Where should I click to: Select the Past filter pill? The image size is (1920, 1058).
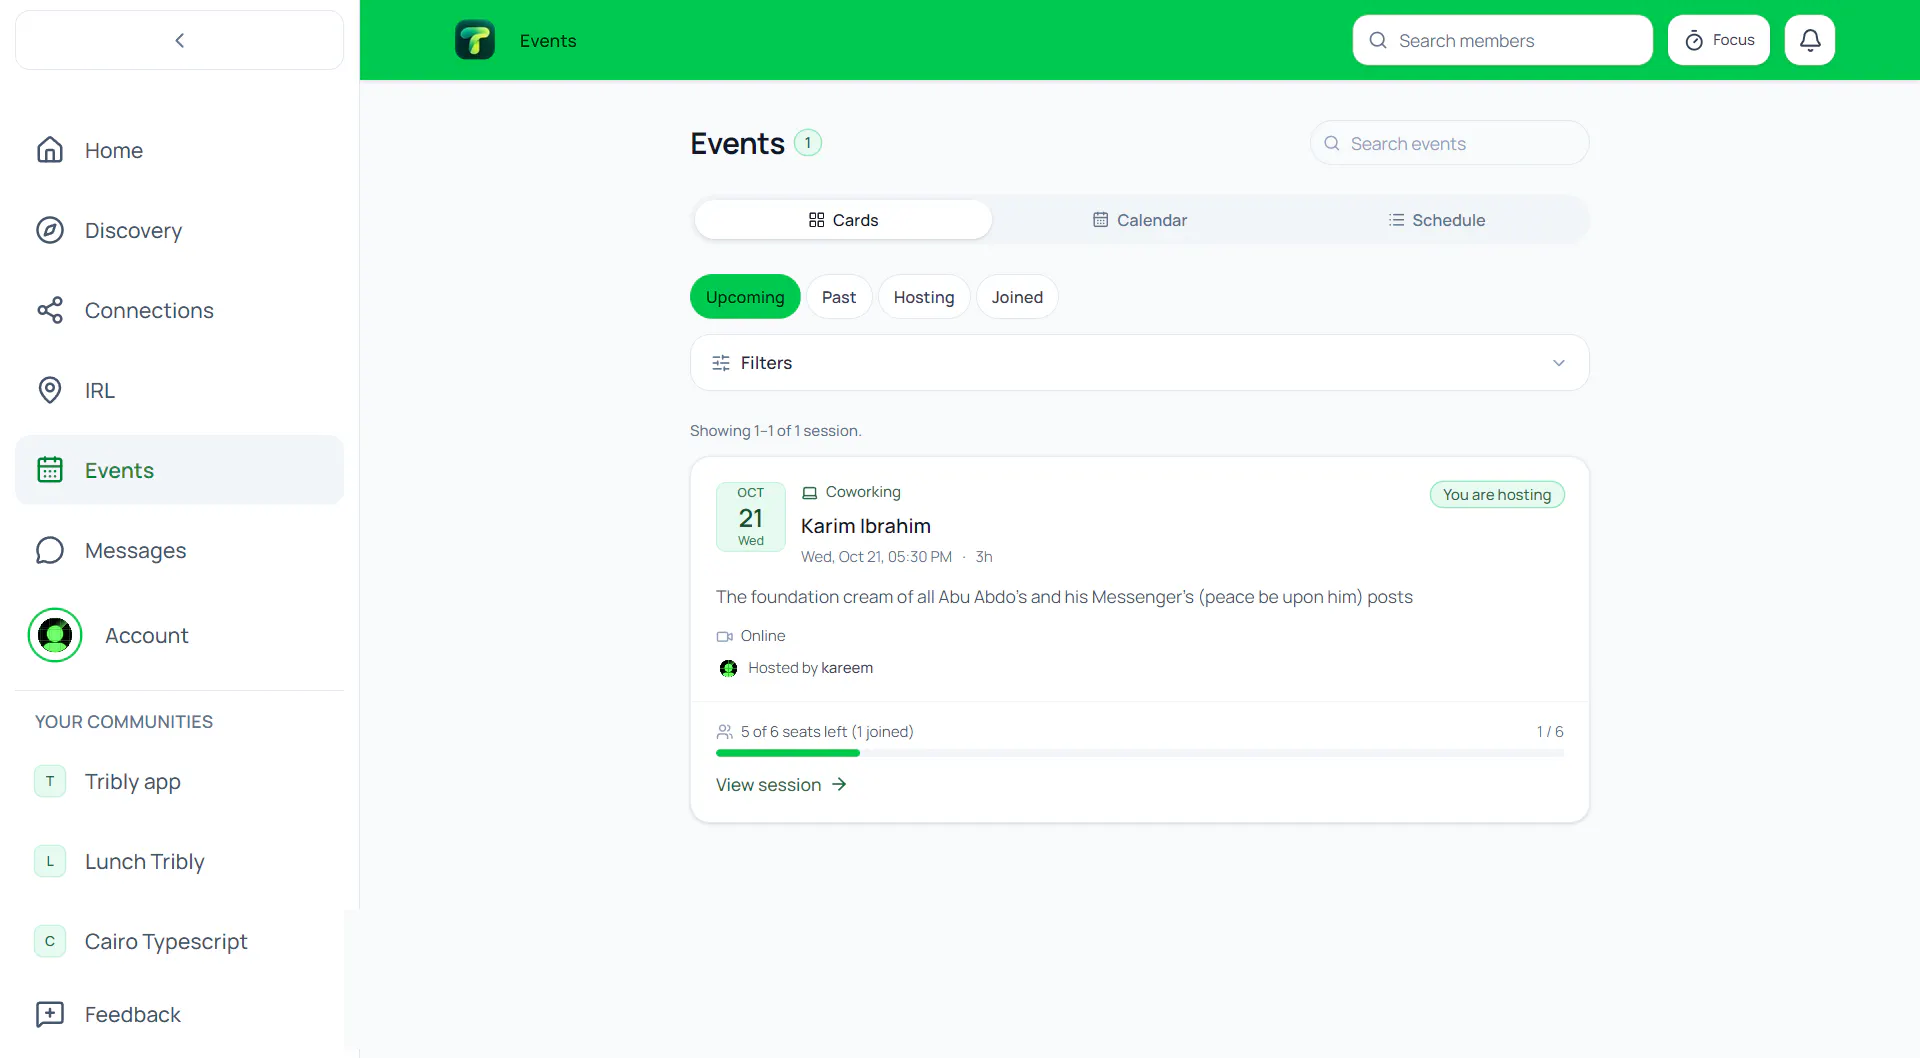[839, 297]
